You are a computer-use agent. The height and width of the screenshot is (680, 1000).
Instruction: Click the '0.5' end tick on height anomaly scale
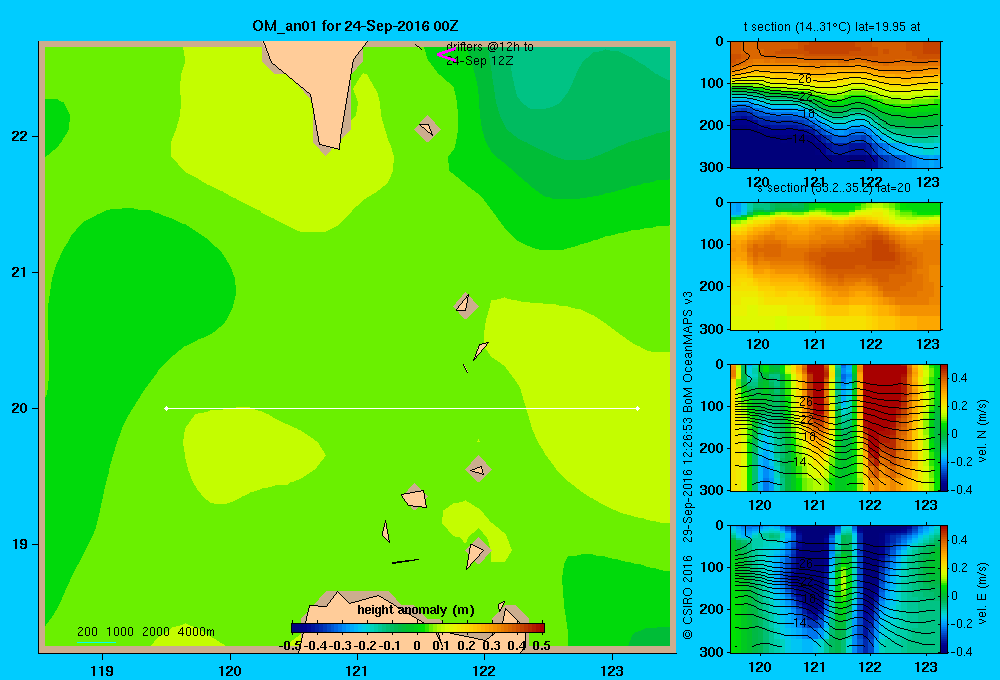(x=541, y=646)
